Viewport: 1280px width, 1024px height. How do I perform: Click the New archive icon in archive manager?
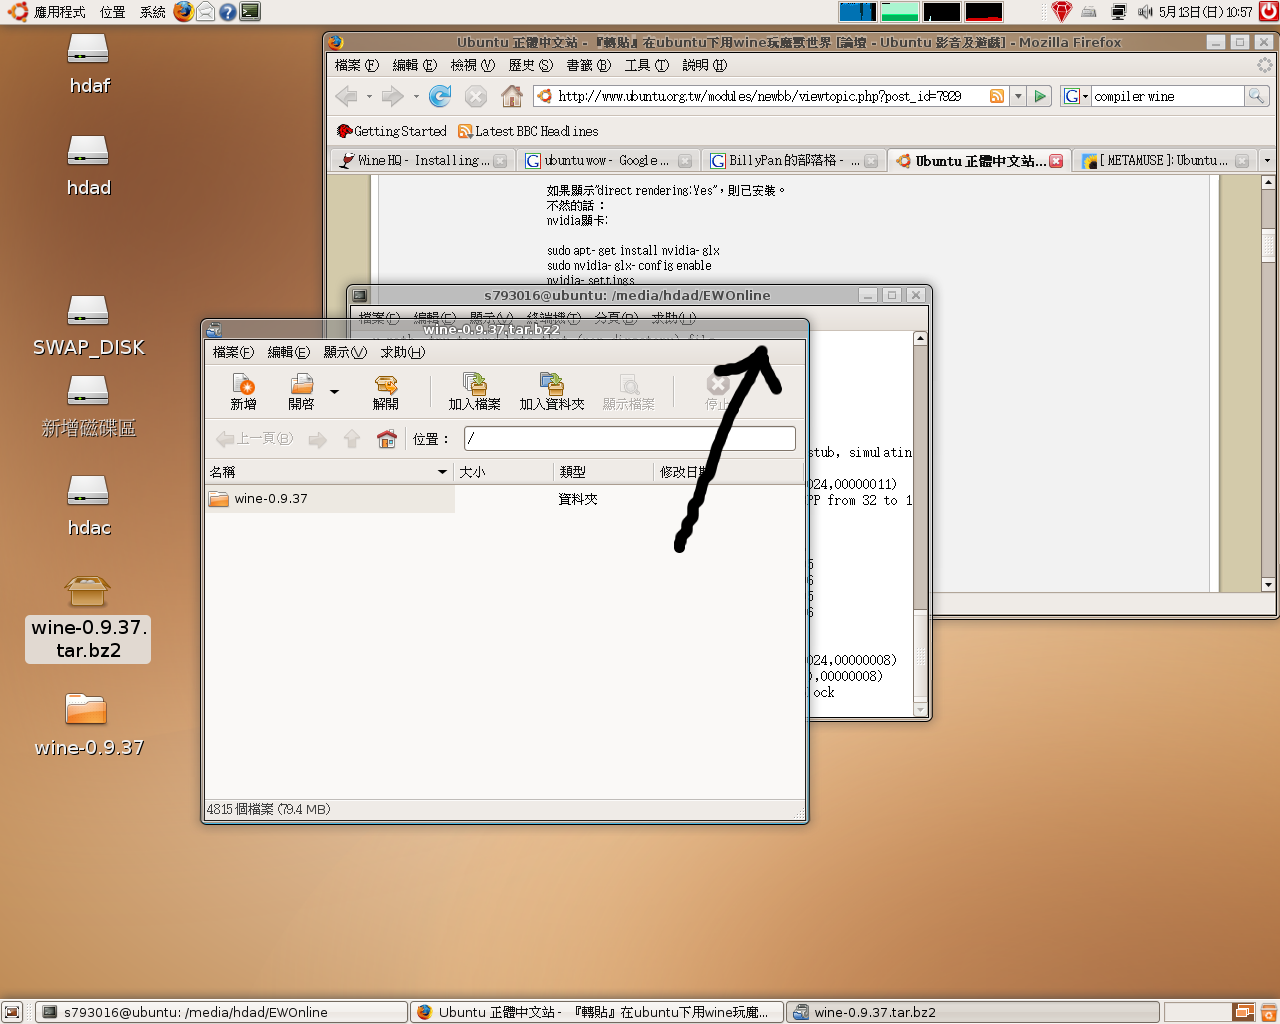(x=243, y=390)
